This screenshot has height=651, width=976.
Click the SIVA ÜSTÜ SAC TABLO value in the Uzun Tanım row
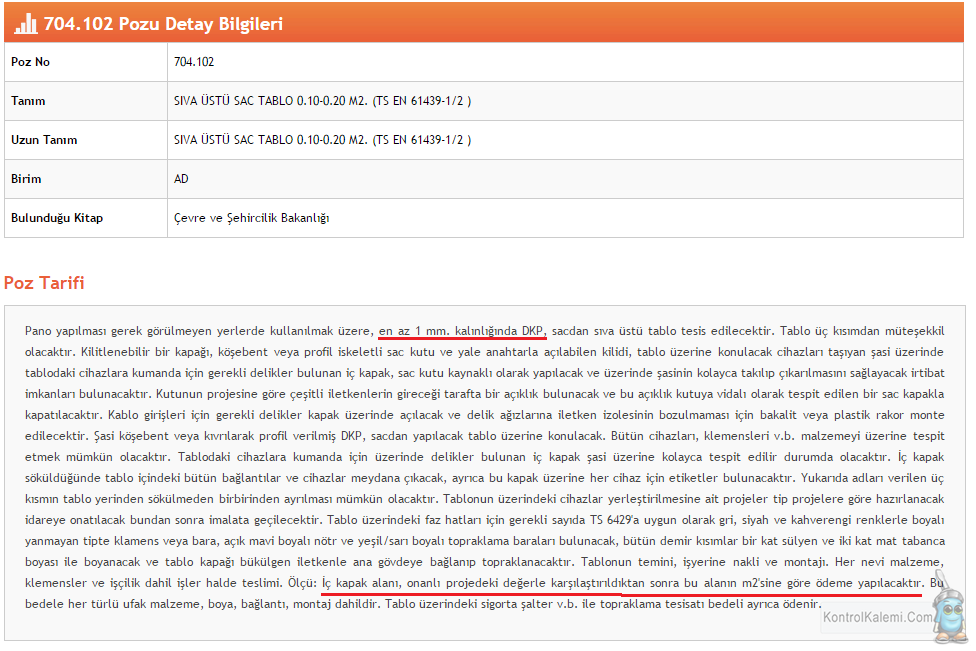pos(322,140)
